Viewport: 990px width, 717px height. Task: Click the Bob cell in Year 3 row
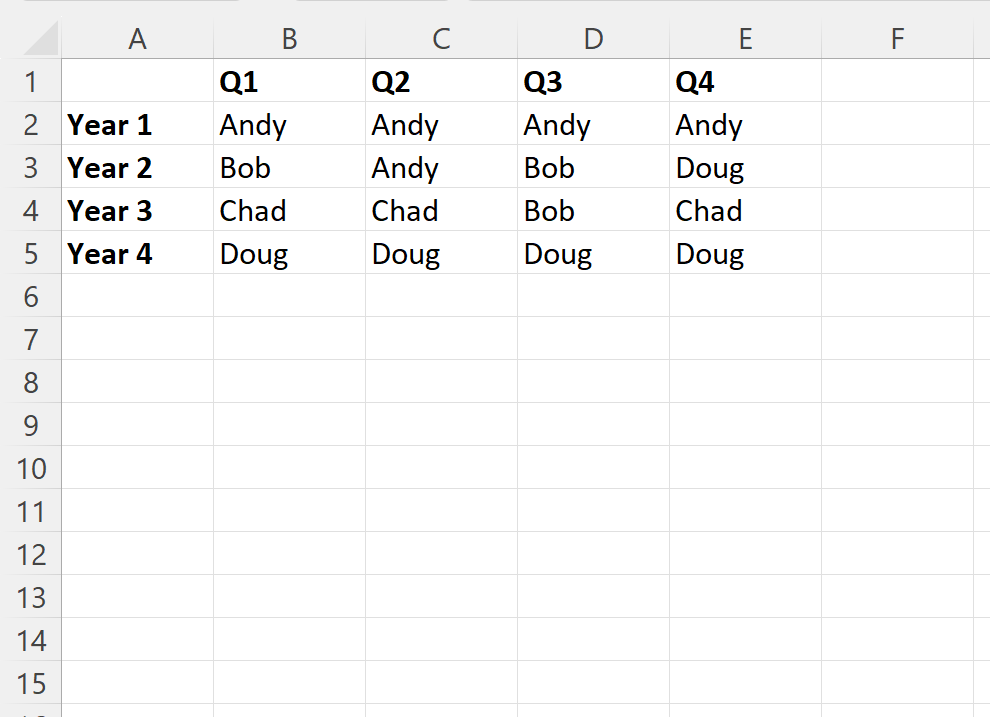593,211
